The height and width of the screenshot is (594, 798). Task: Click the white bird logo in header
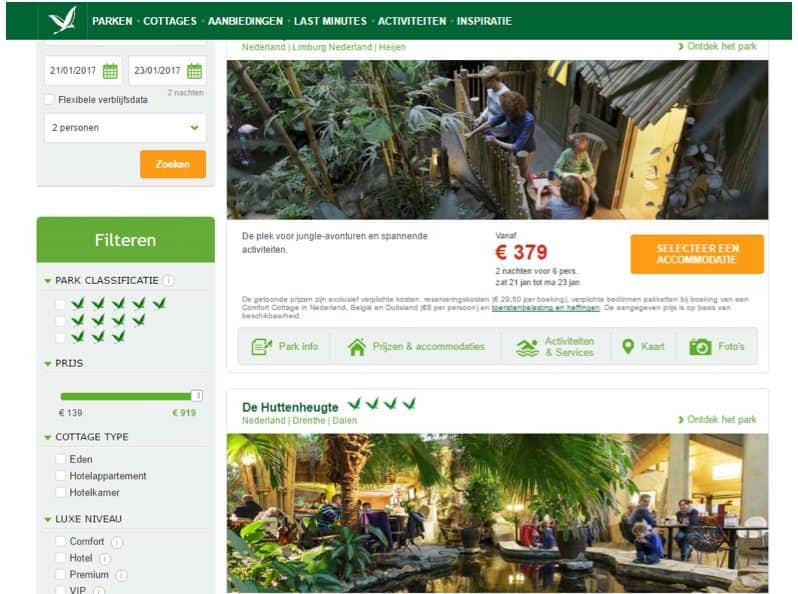coord(63,20)
